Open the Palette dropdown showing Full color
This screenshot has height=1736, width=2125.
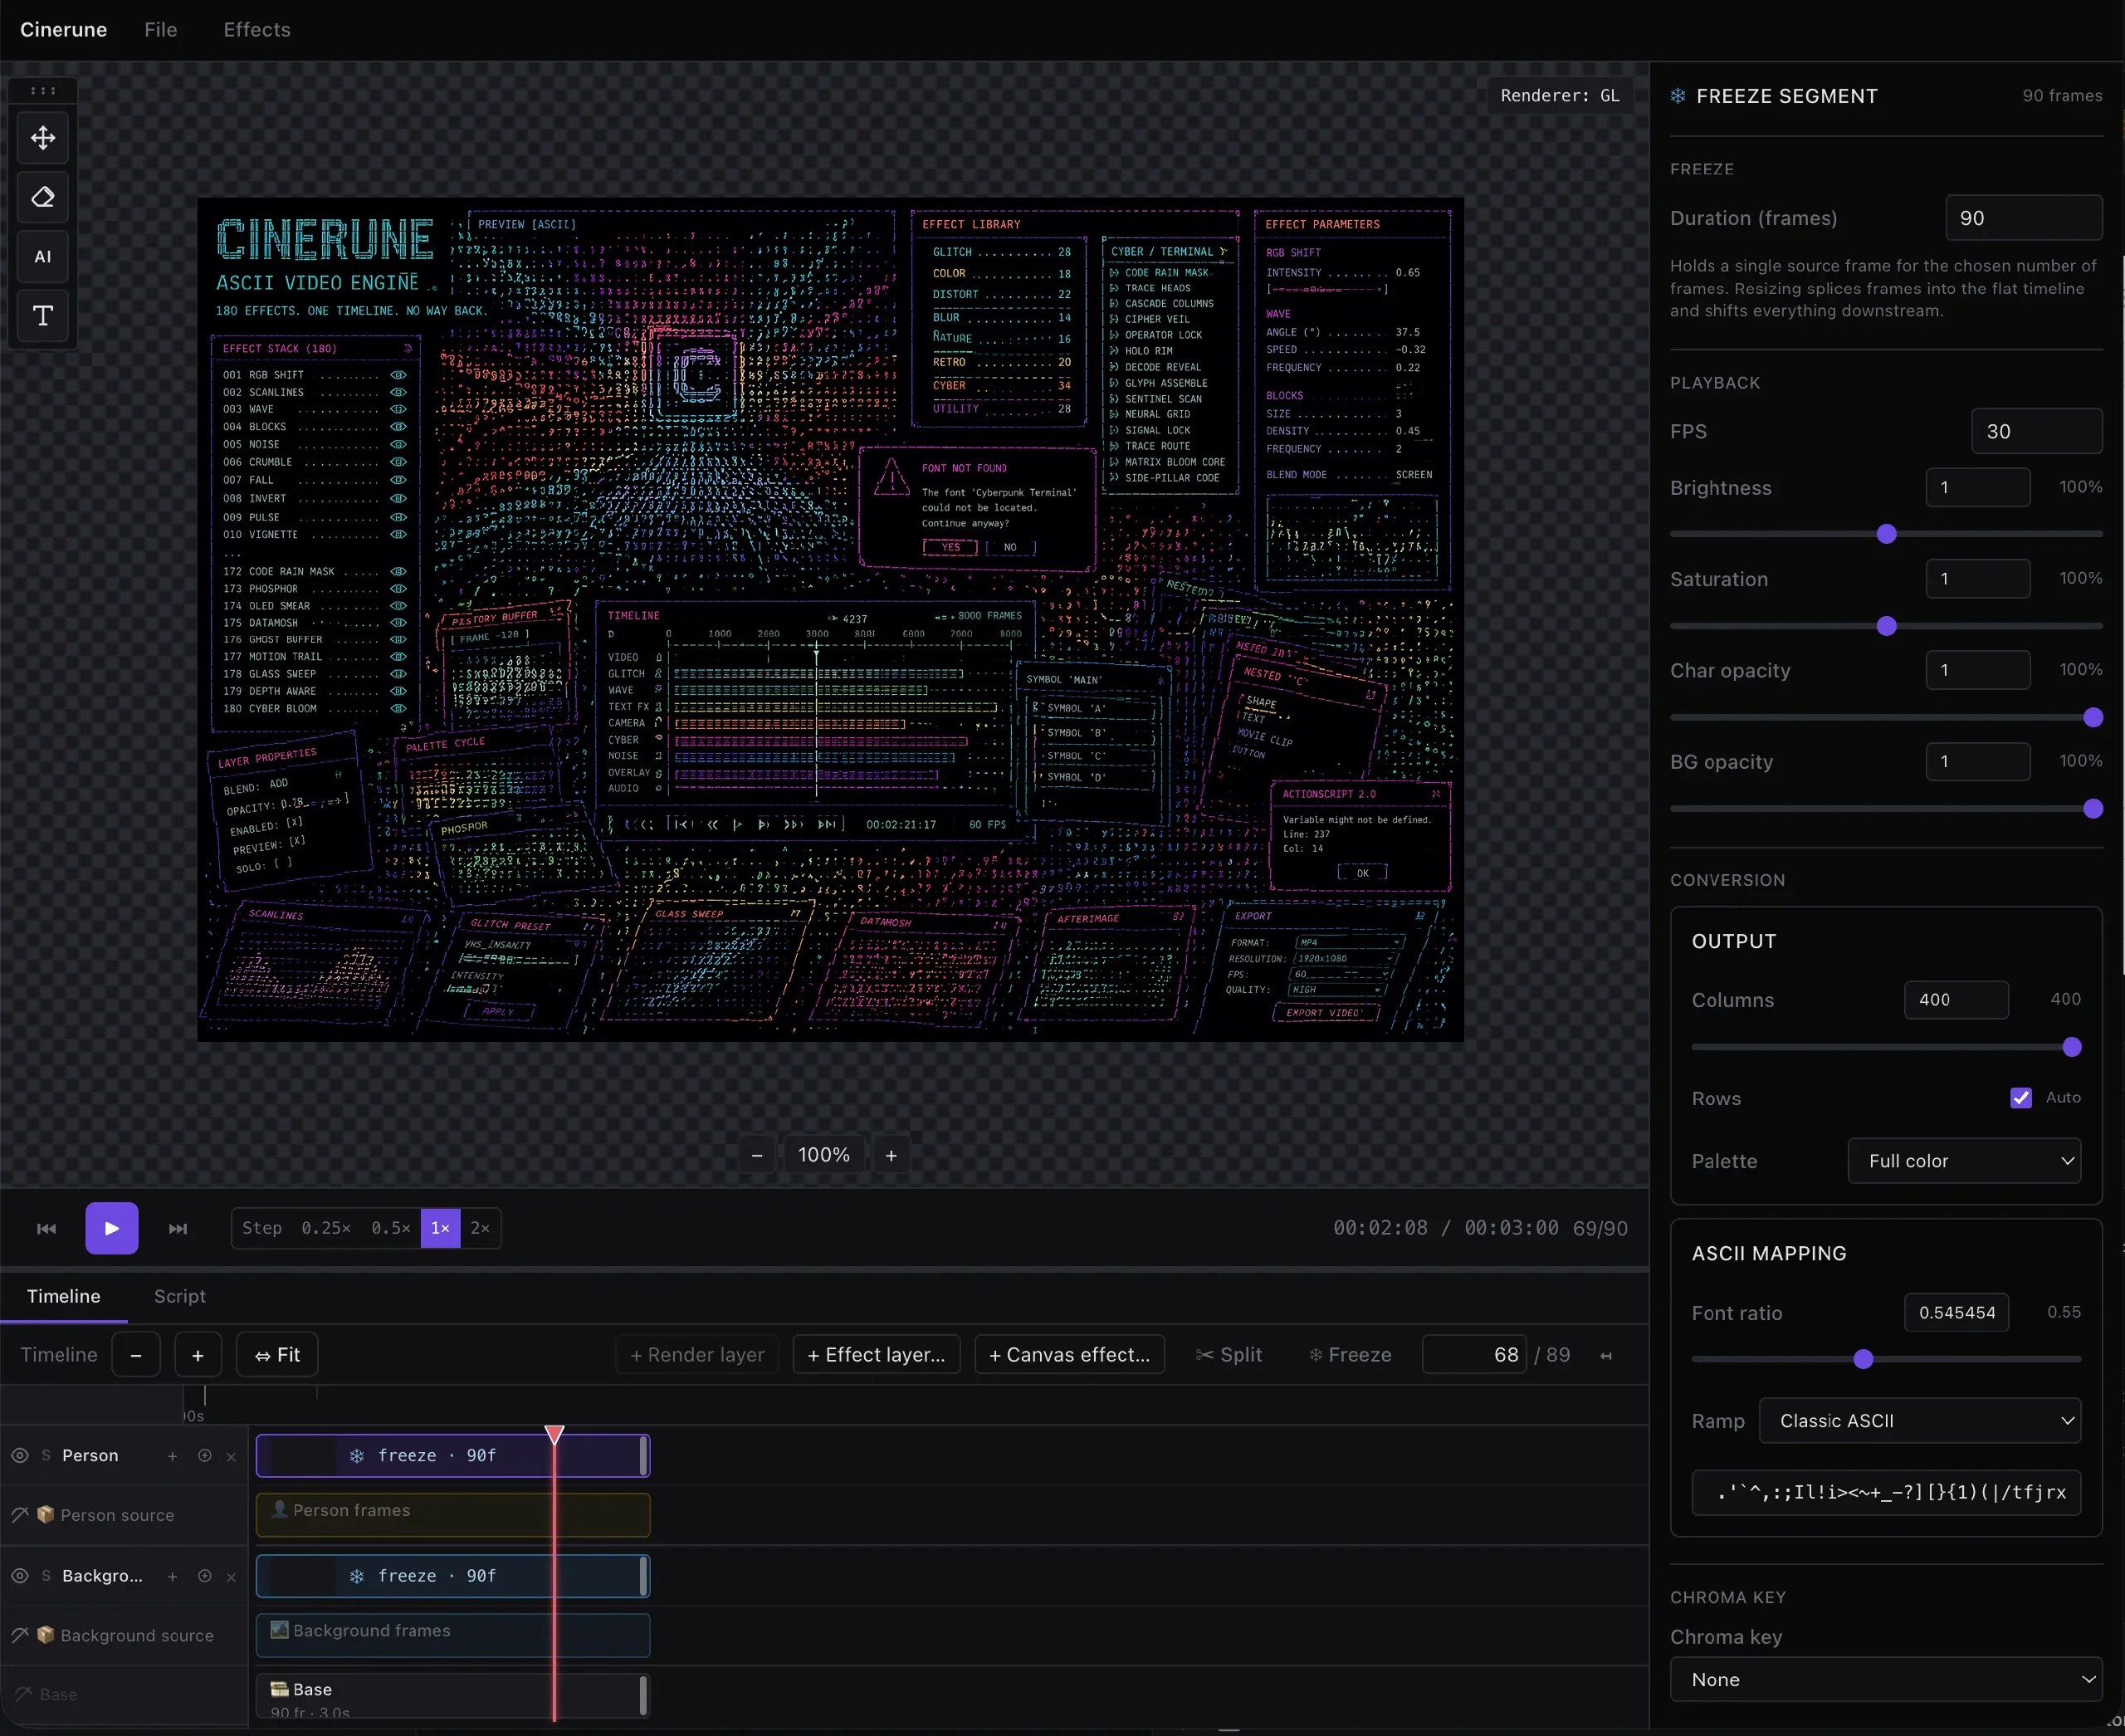1964,1161
